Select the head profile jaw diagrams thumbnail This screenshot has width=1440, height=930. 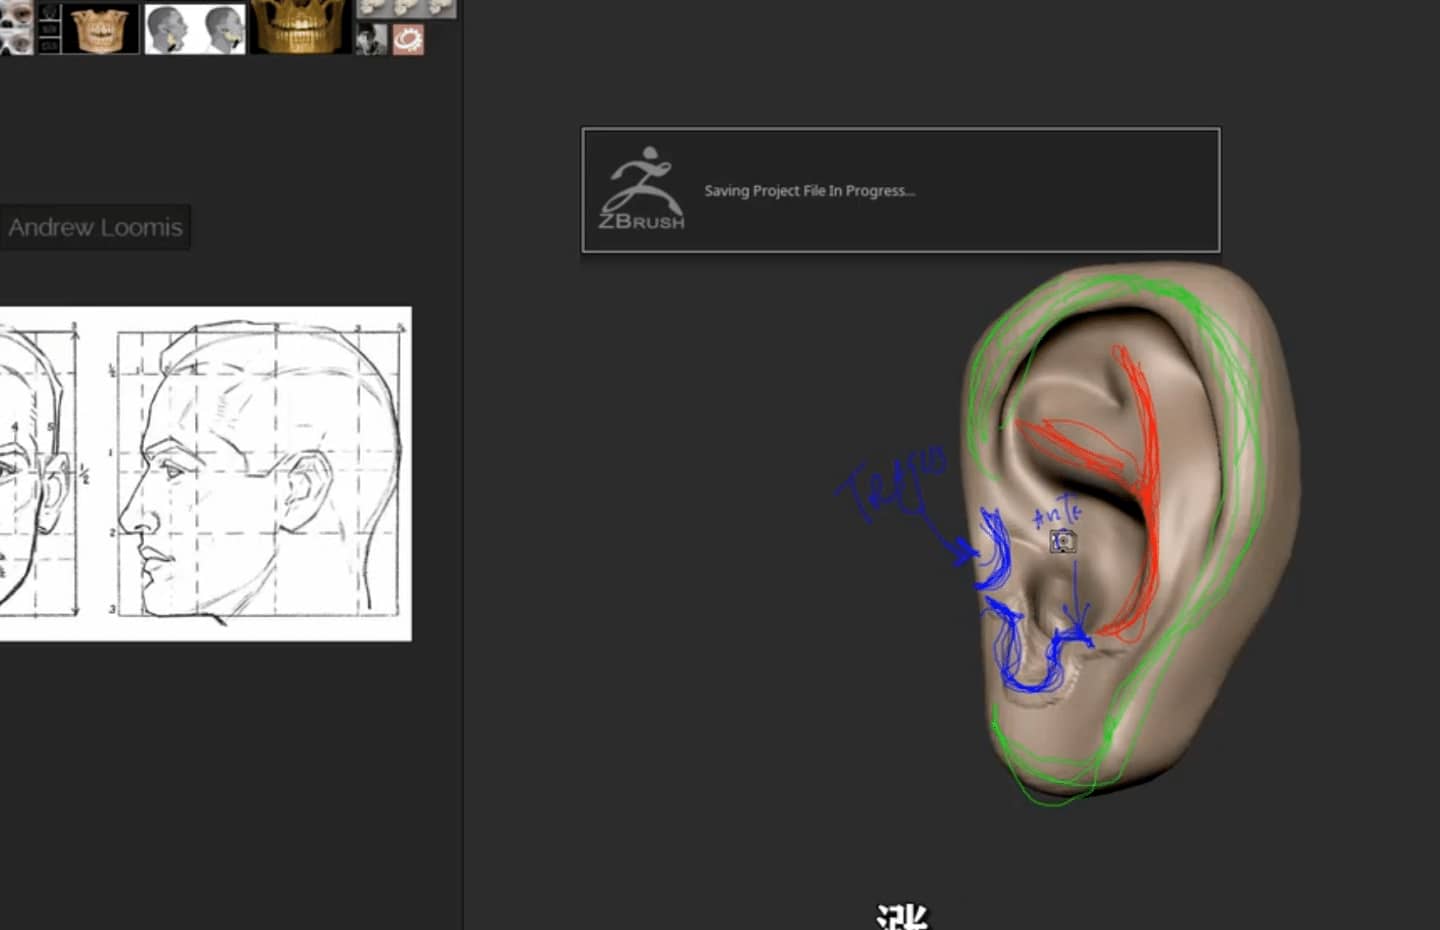point(195,28)
